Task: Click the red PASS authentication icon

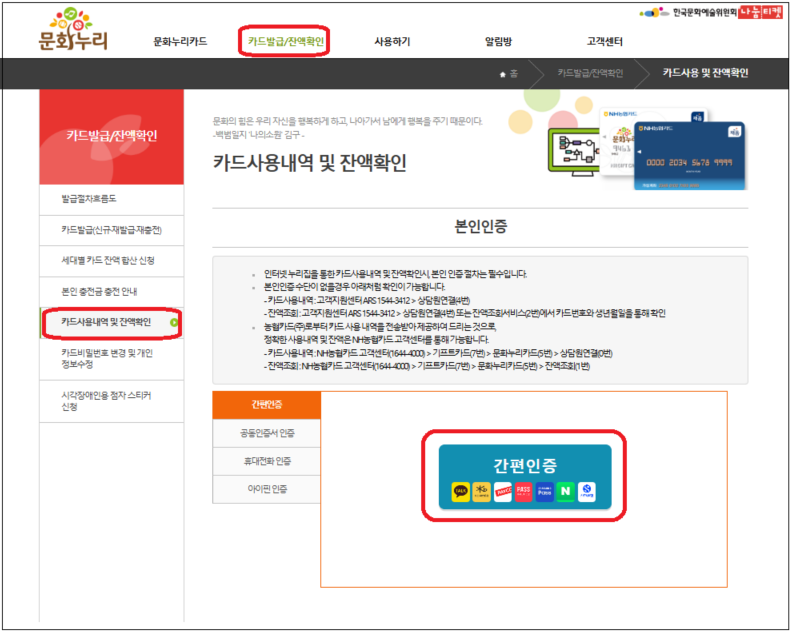Action: [x=524, y=491]
